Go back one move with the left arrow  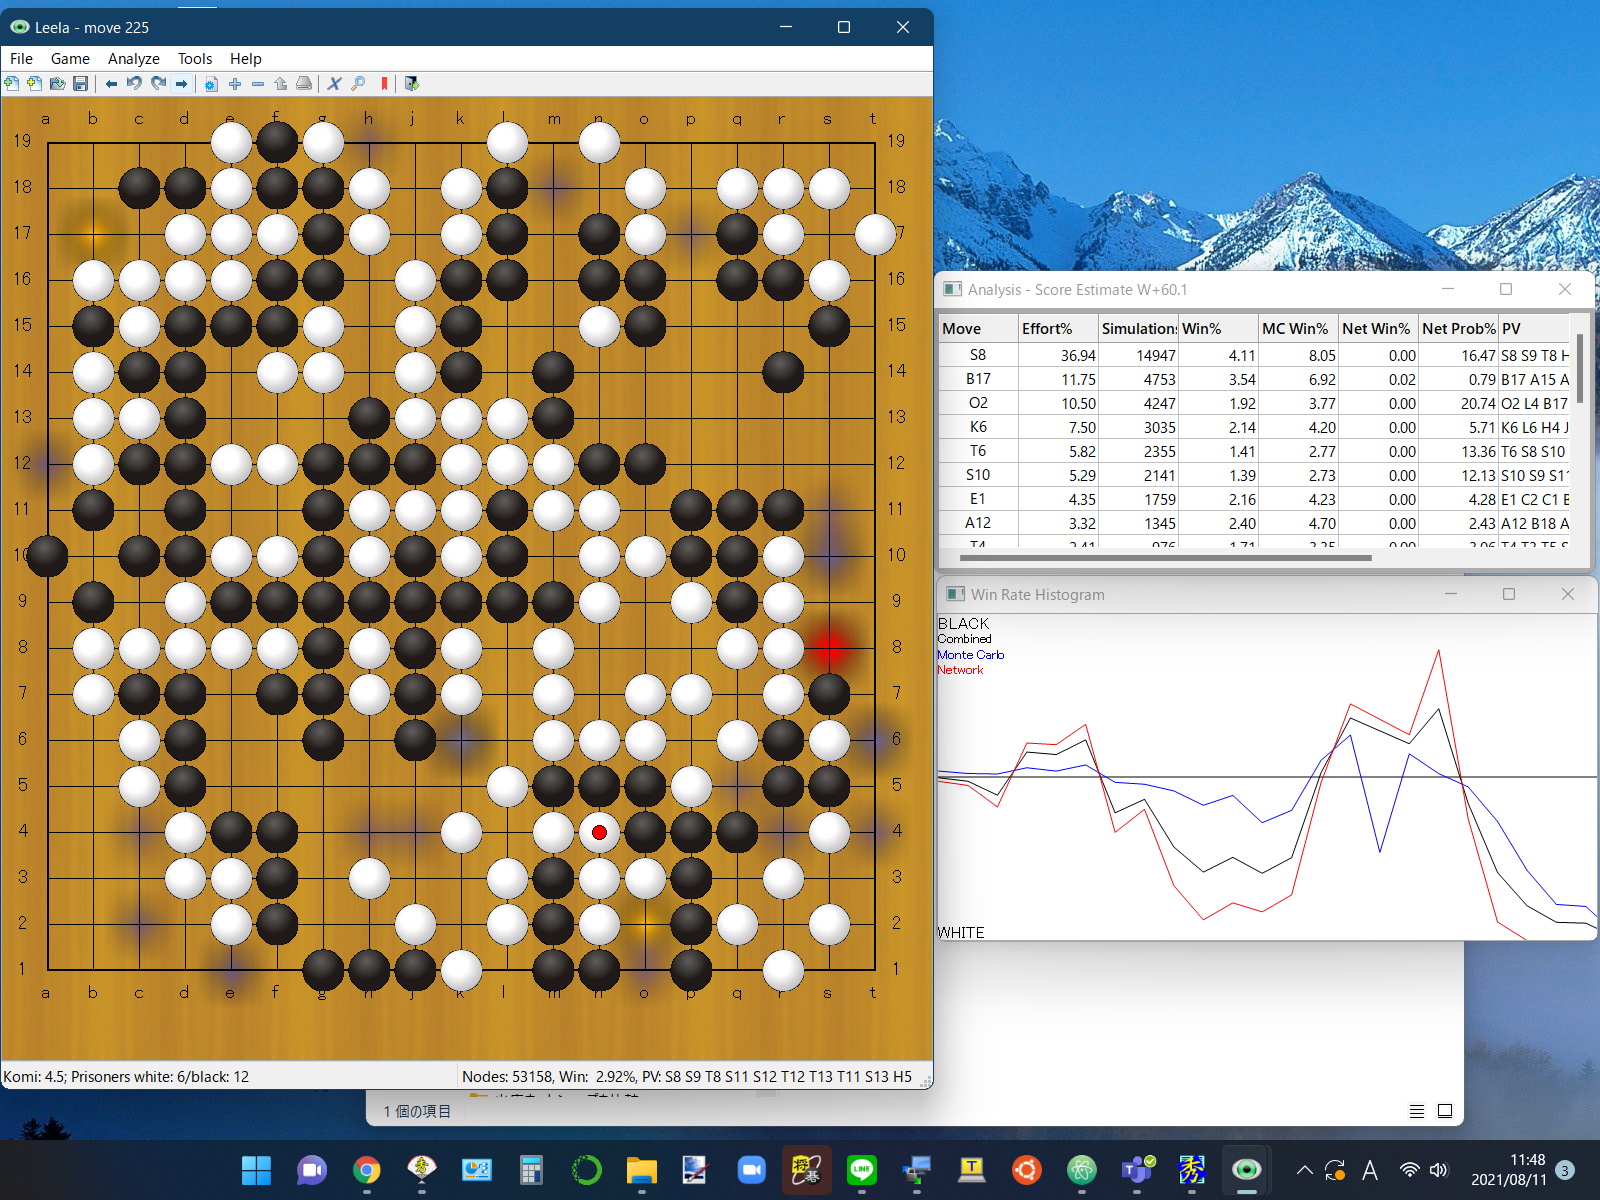(x=111, y=84)
